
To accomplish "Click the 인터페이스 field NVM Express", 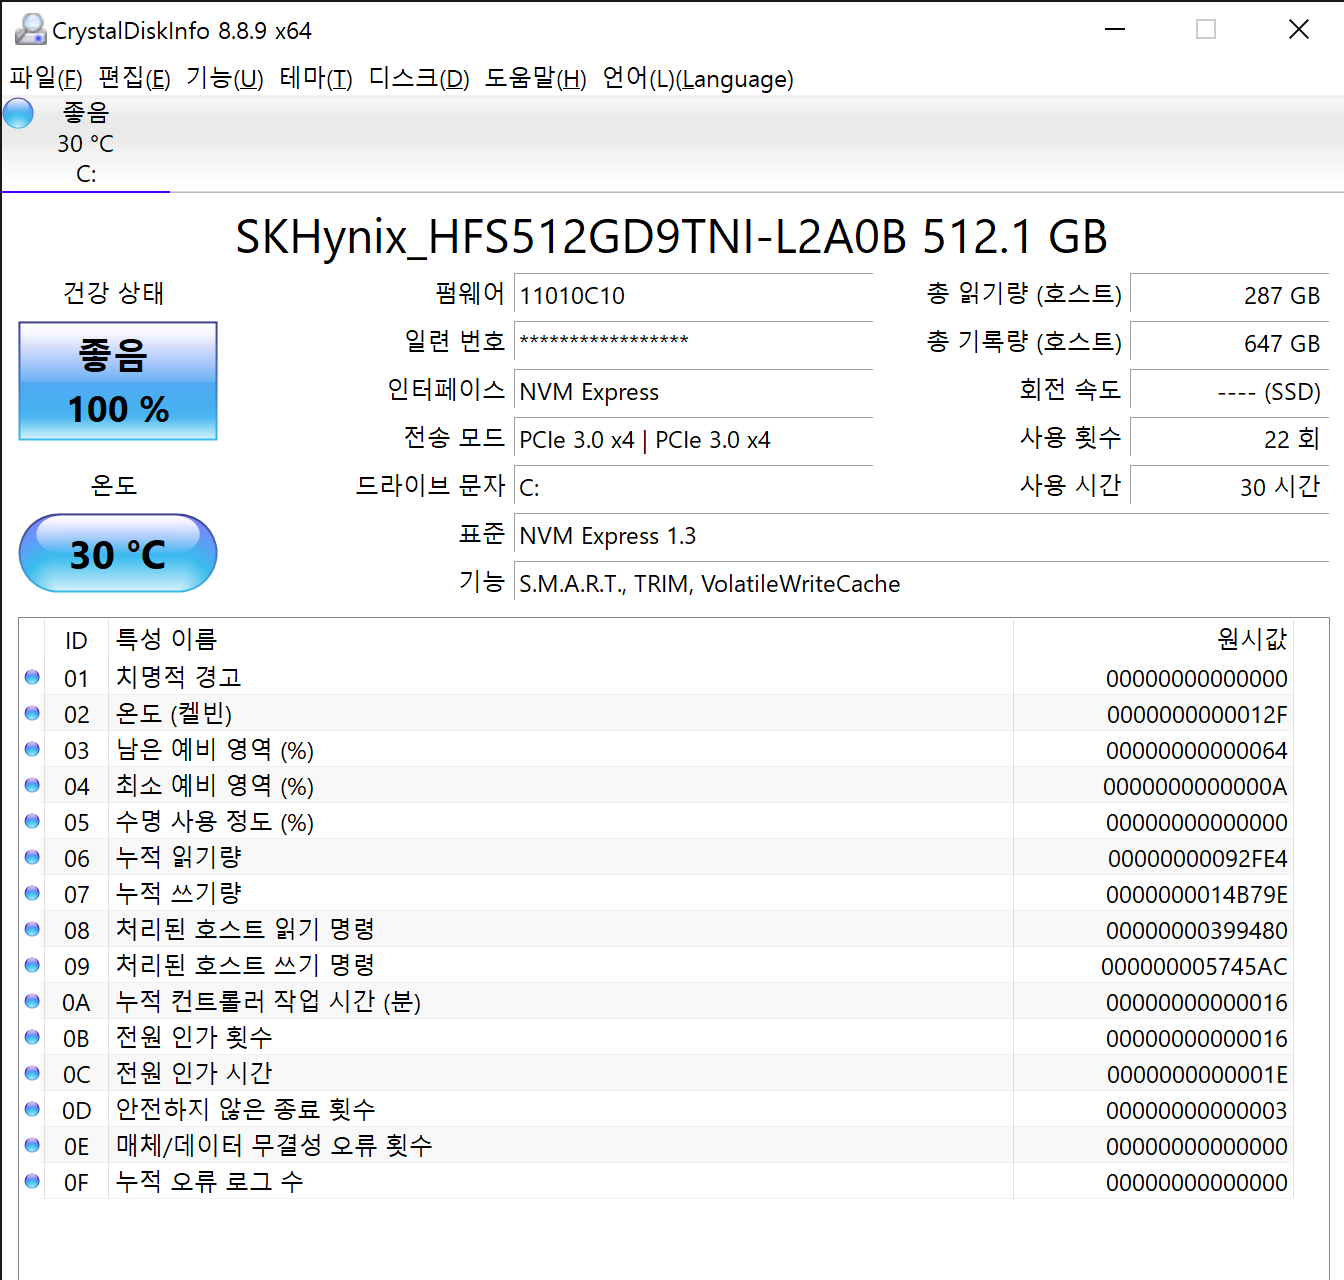I will point(693,391).
